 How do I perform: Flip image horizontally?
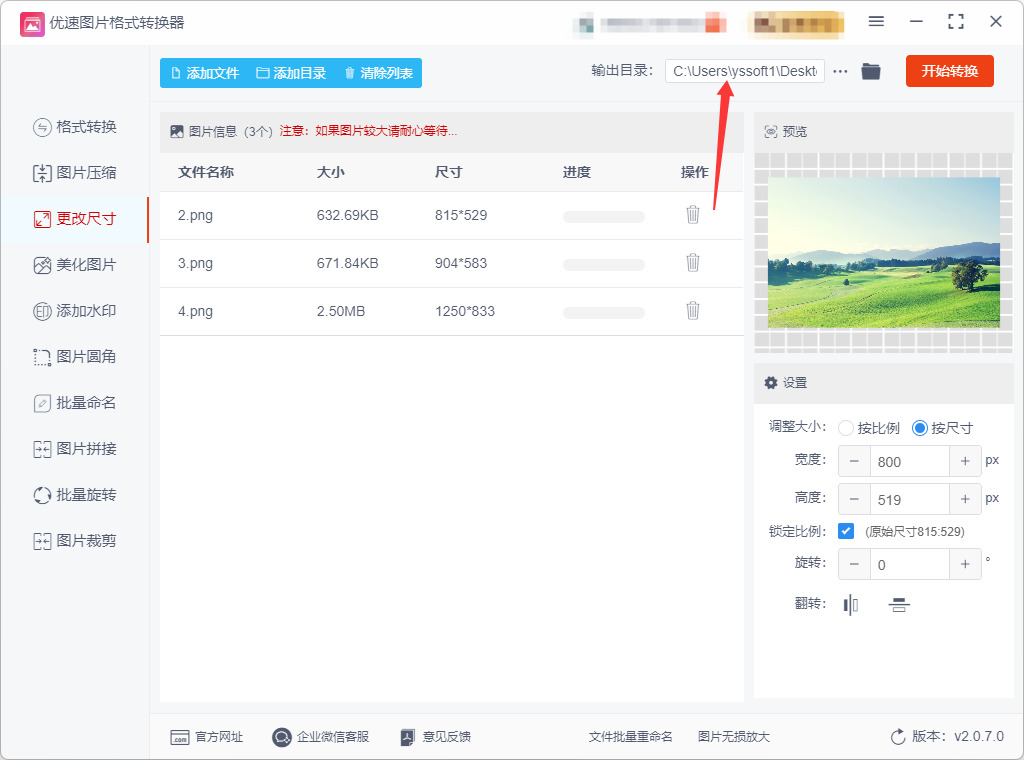(850, 605)
